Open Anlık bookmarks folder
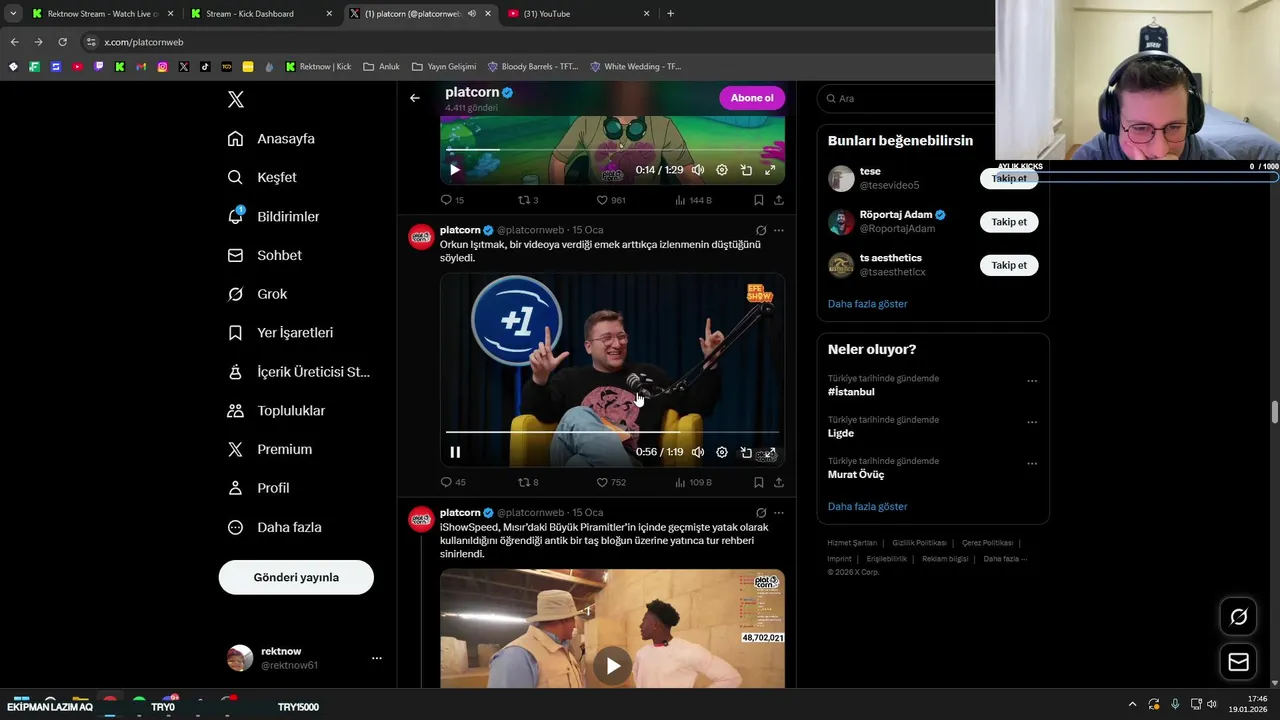The width and height of the screenshot is (1280, 720). click(x=381, y=67)
